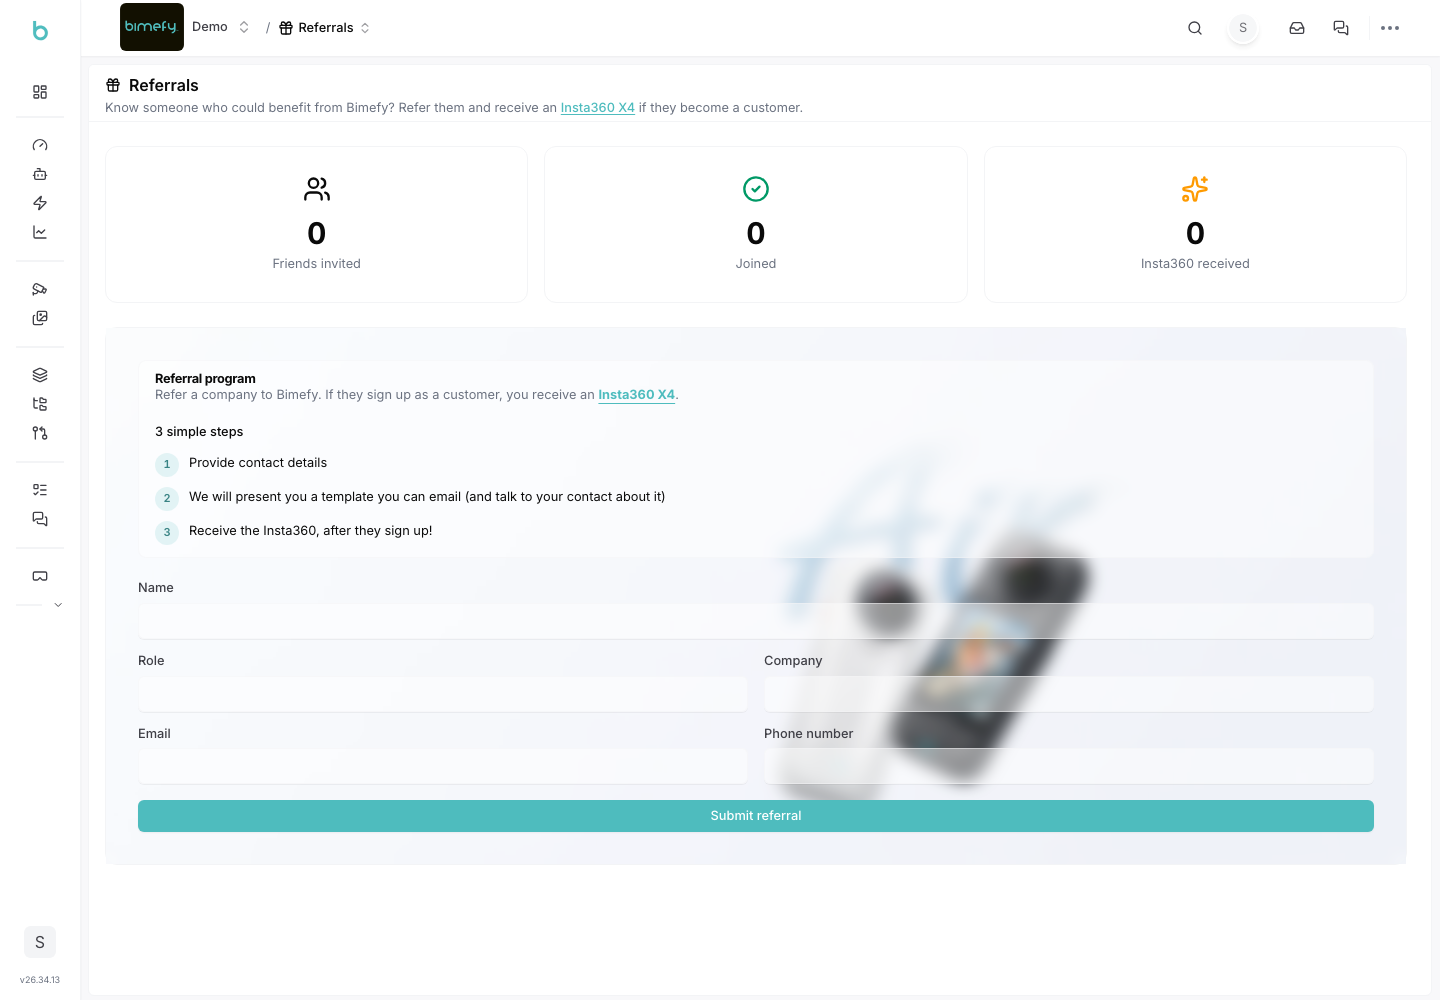
Task: Click the 'Referral program' title
Action: point(205,379)
